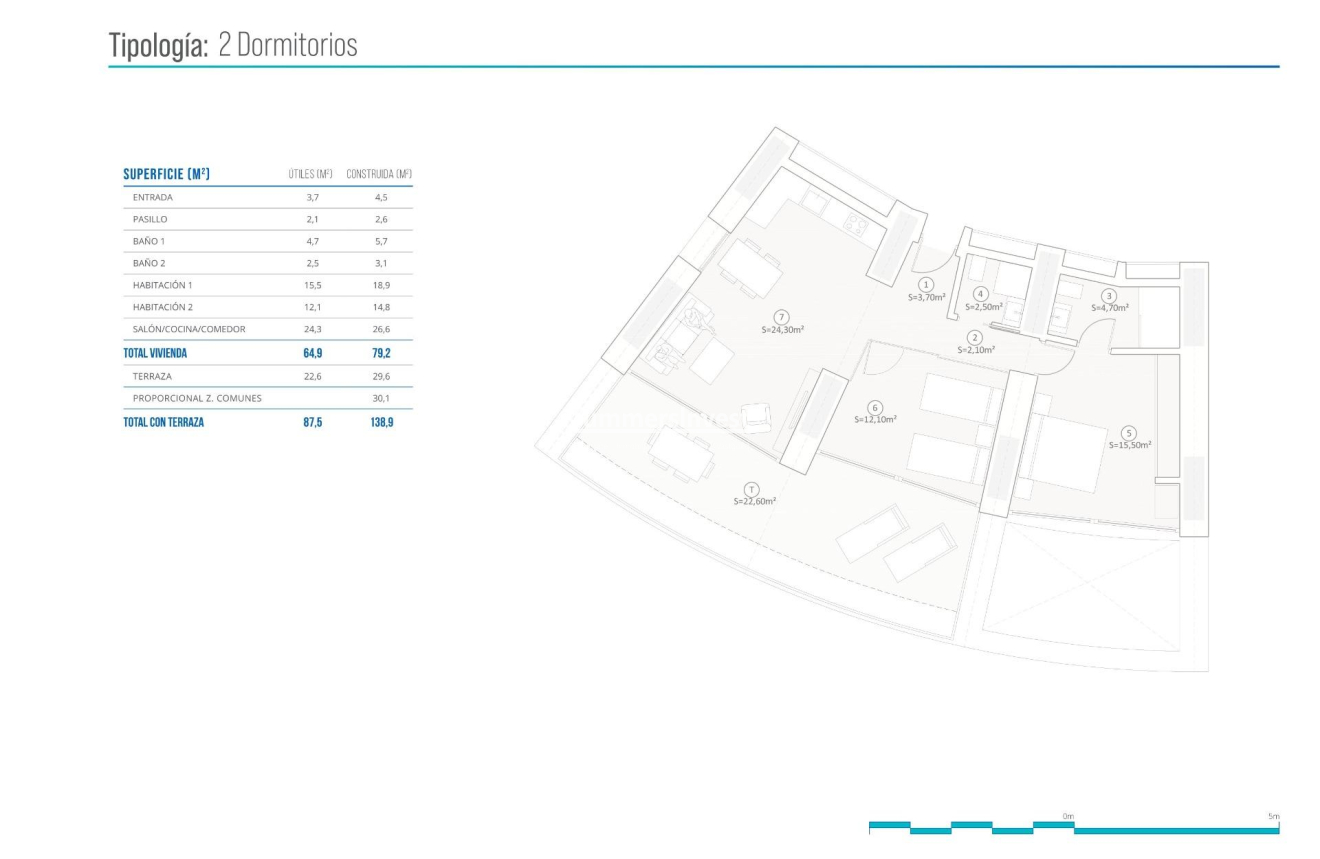Screen dimensions: 1320x859
Task: Click the '5m' scale bar label
Action: [x=1273, y=817]
